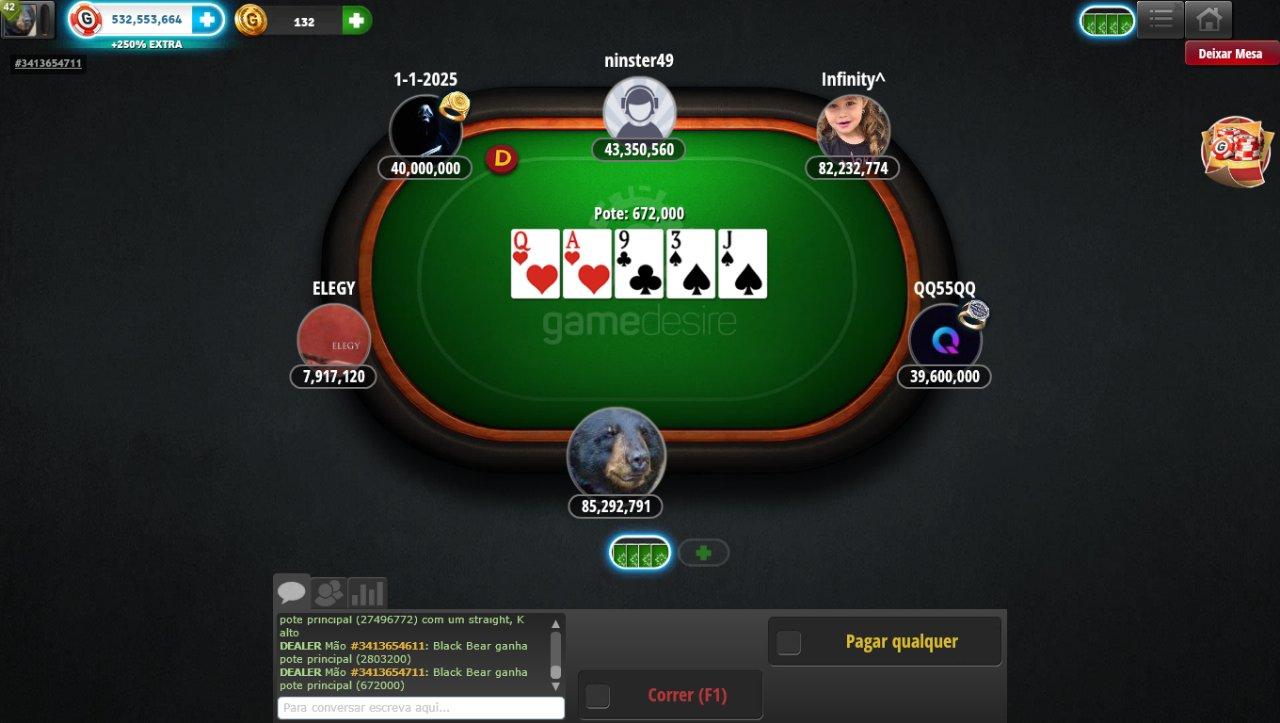Screen dimensions: 1280x723
Task: Open the statistics bar-chart tab
Action: [367, 594]
